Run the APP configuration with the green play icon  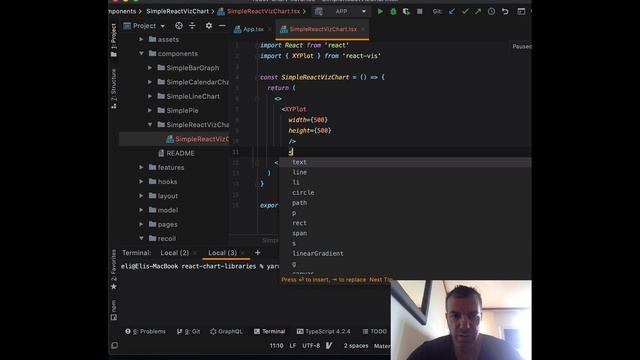tap(380, 11)
